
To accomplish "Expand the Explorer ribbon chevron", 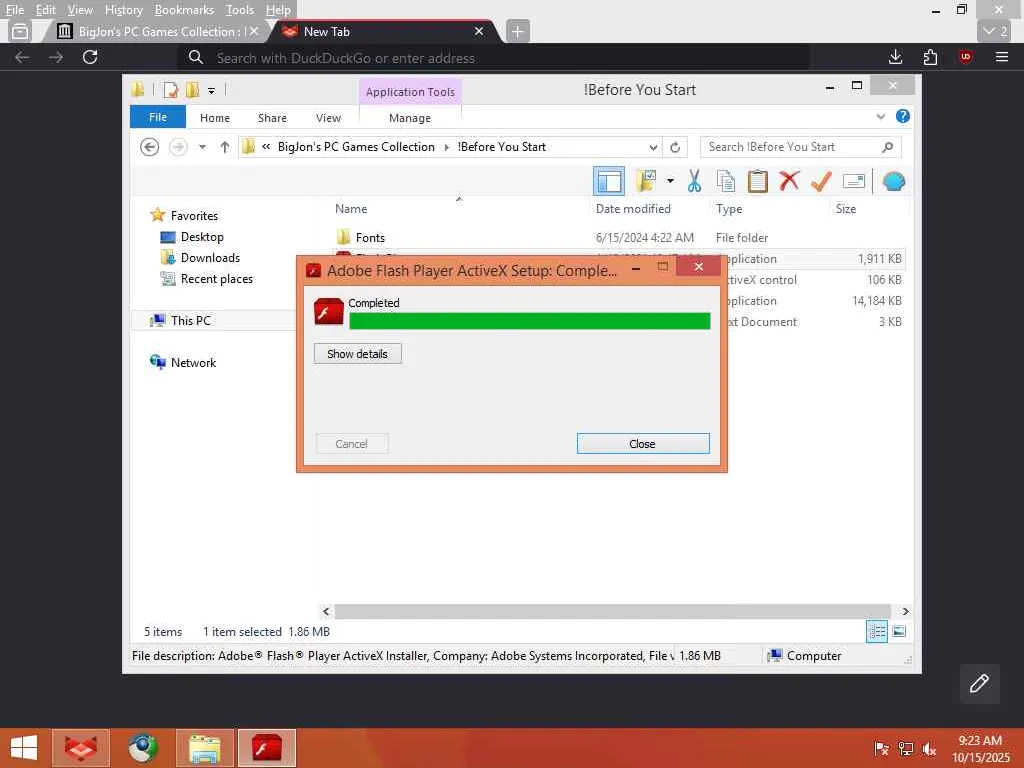I will pyautogui.click(x=880, y=117).
